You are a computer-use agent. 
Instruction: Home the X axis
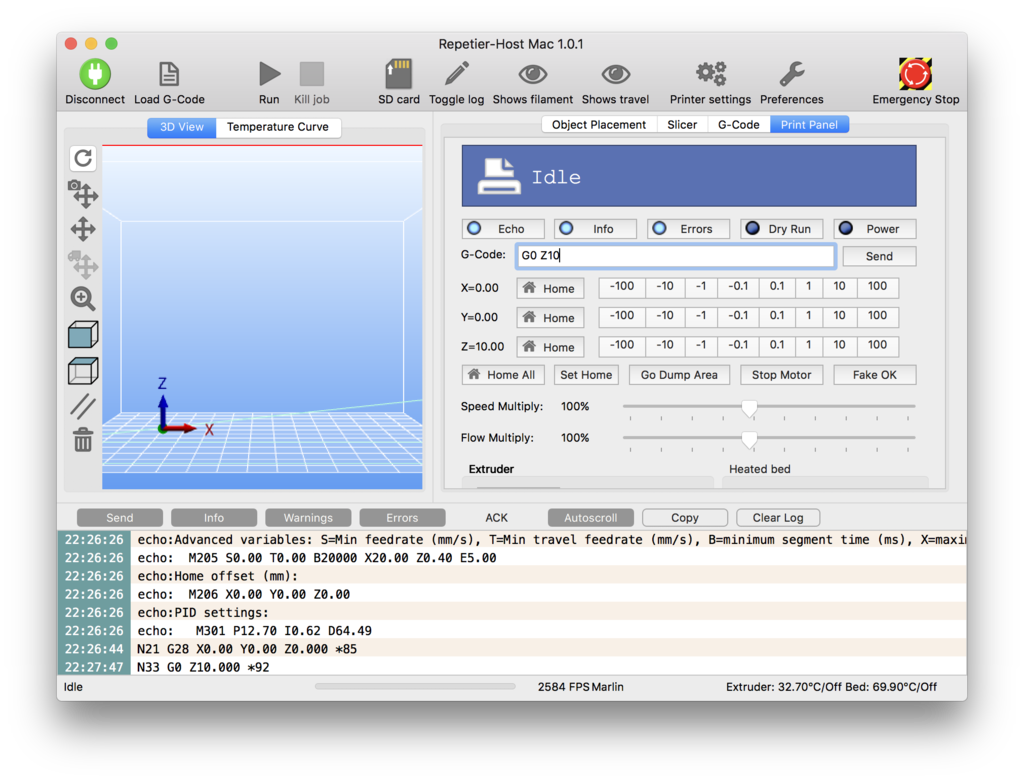(x=550, y=288)
